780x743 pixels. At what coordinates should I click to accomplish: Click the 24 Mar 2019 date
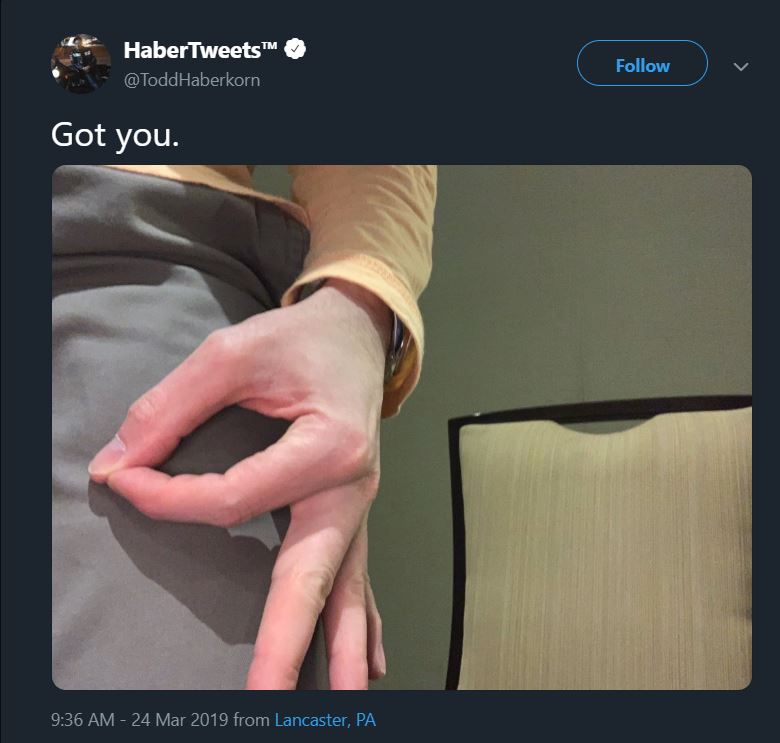[180, 720]
